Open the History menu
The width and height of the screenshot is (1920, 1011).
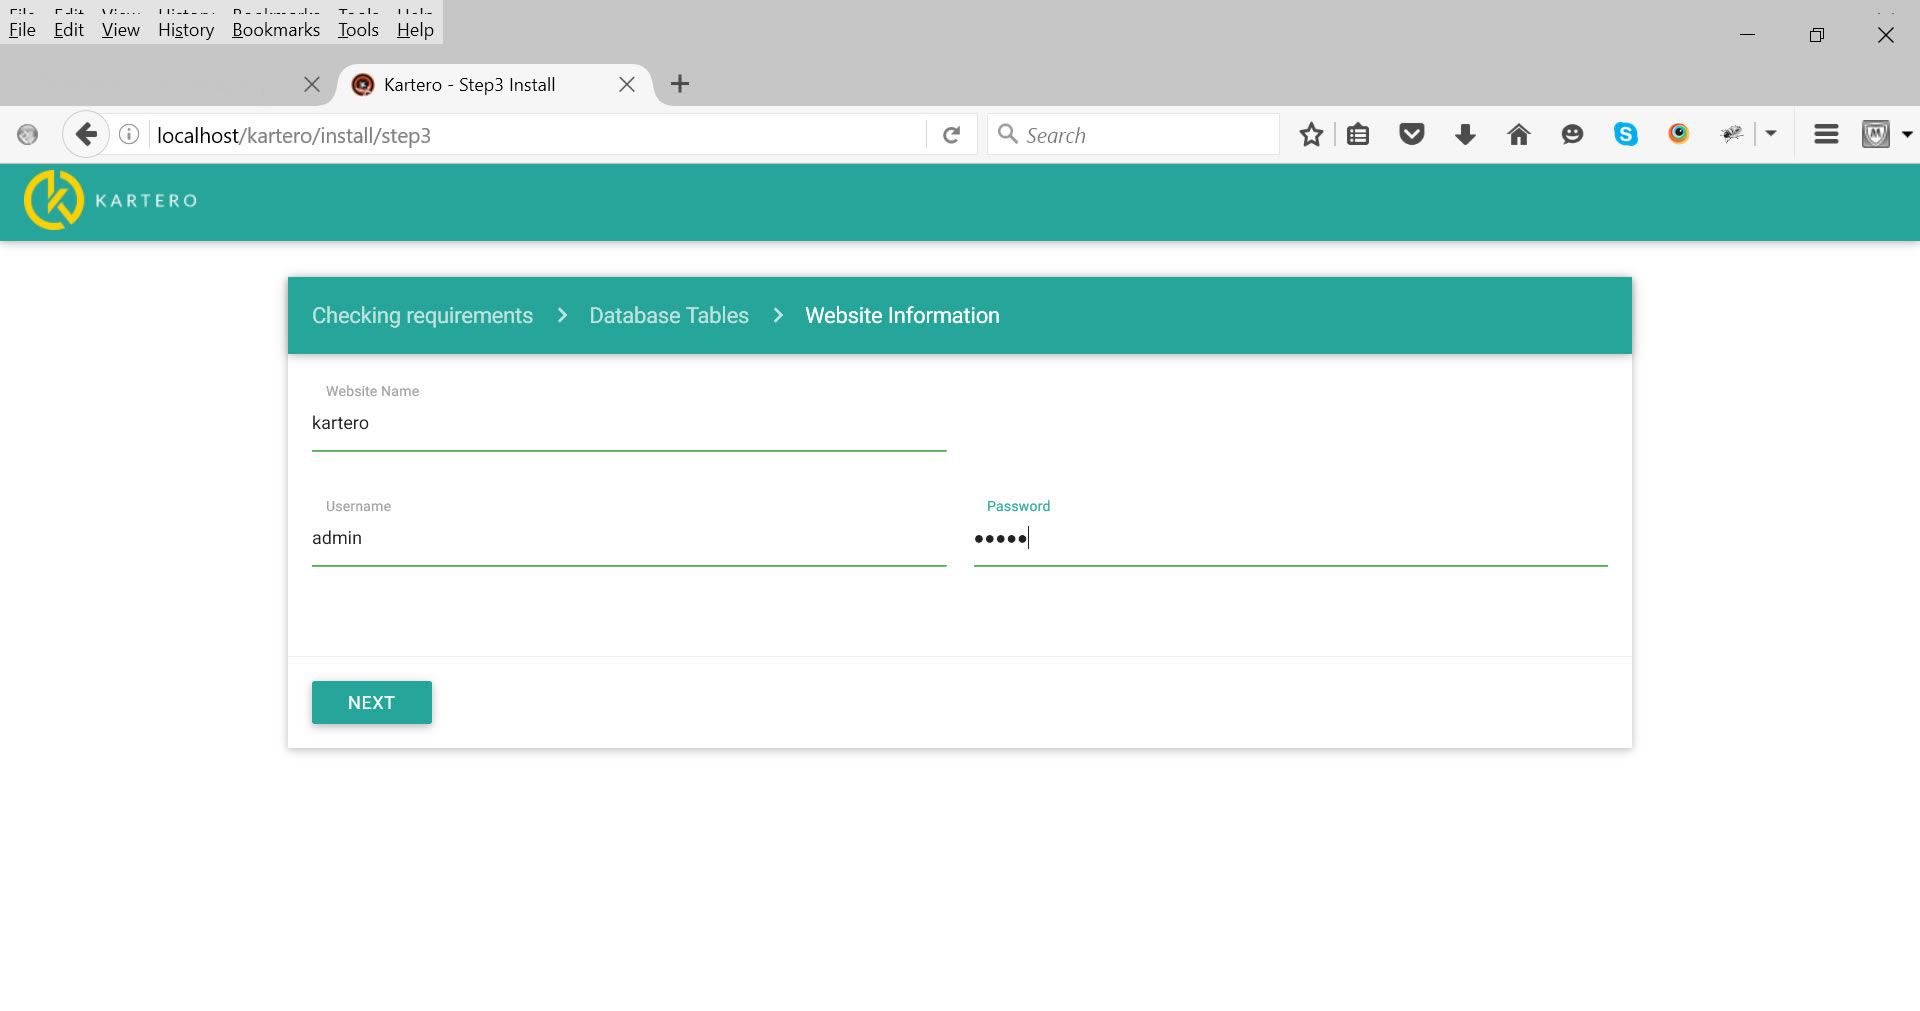[x=186, y=30]
